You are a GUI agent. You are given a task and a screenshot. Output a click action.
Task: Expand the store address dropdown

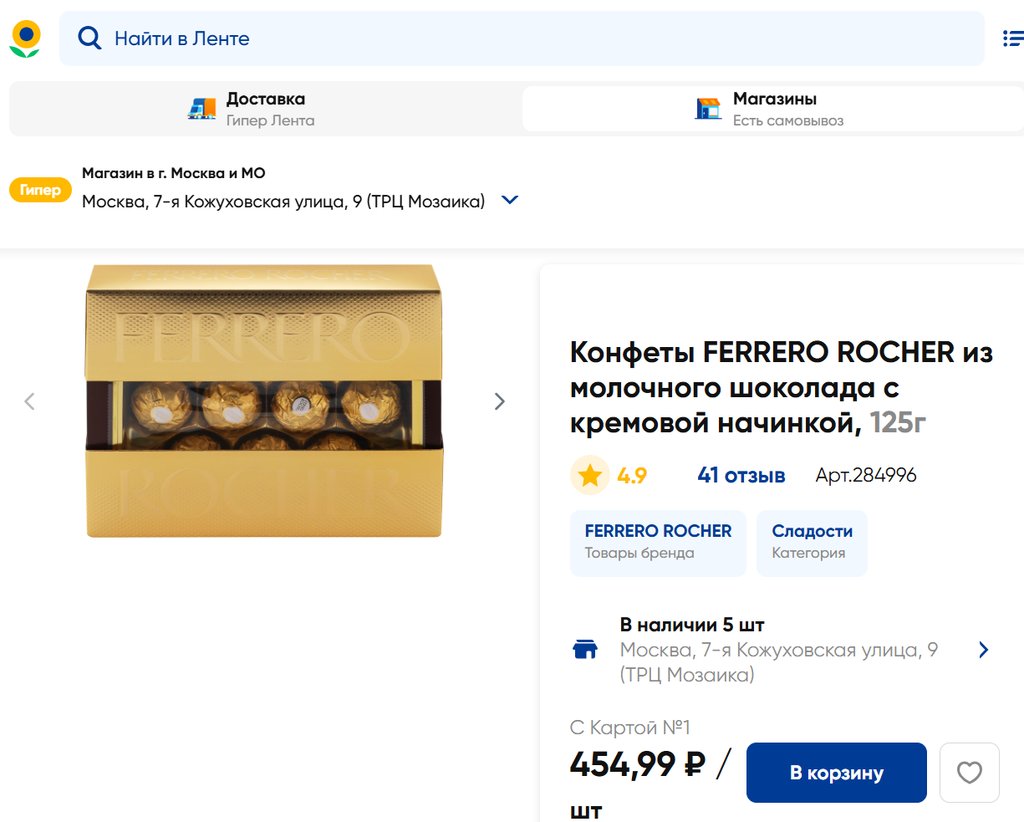[510, 200]
